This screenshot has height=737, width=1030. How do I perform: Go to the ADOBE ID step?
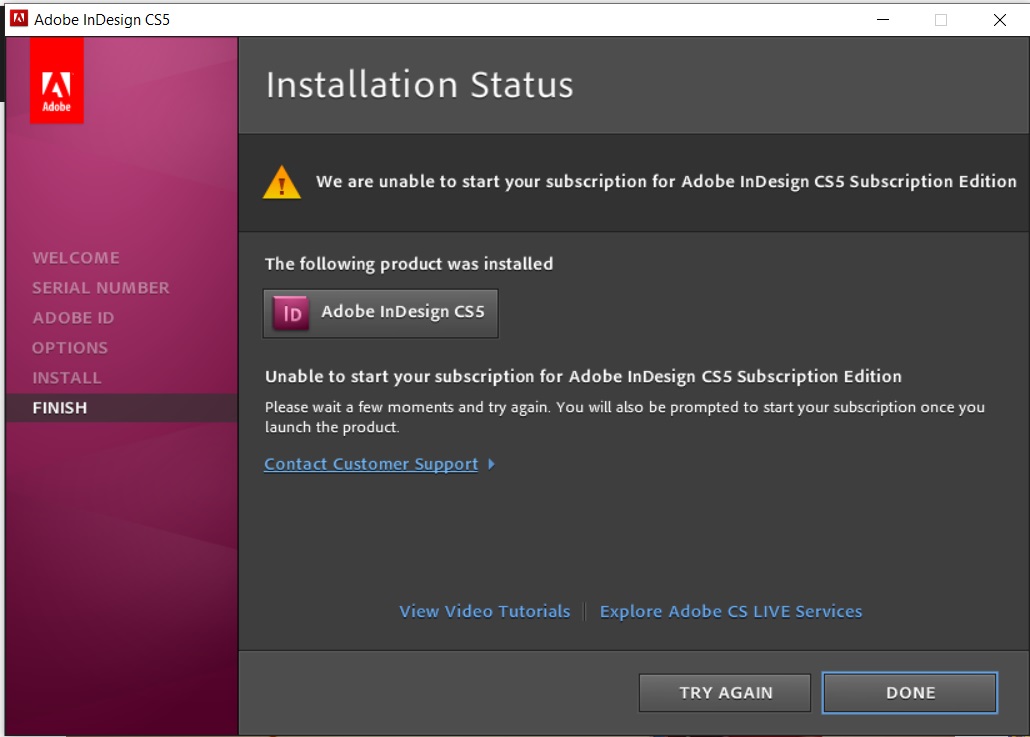[x=73, y=318]
